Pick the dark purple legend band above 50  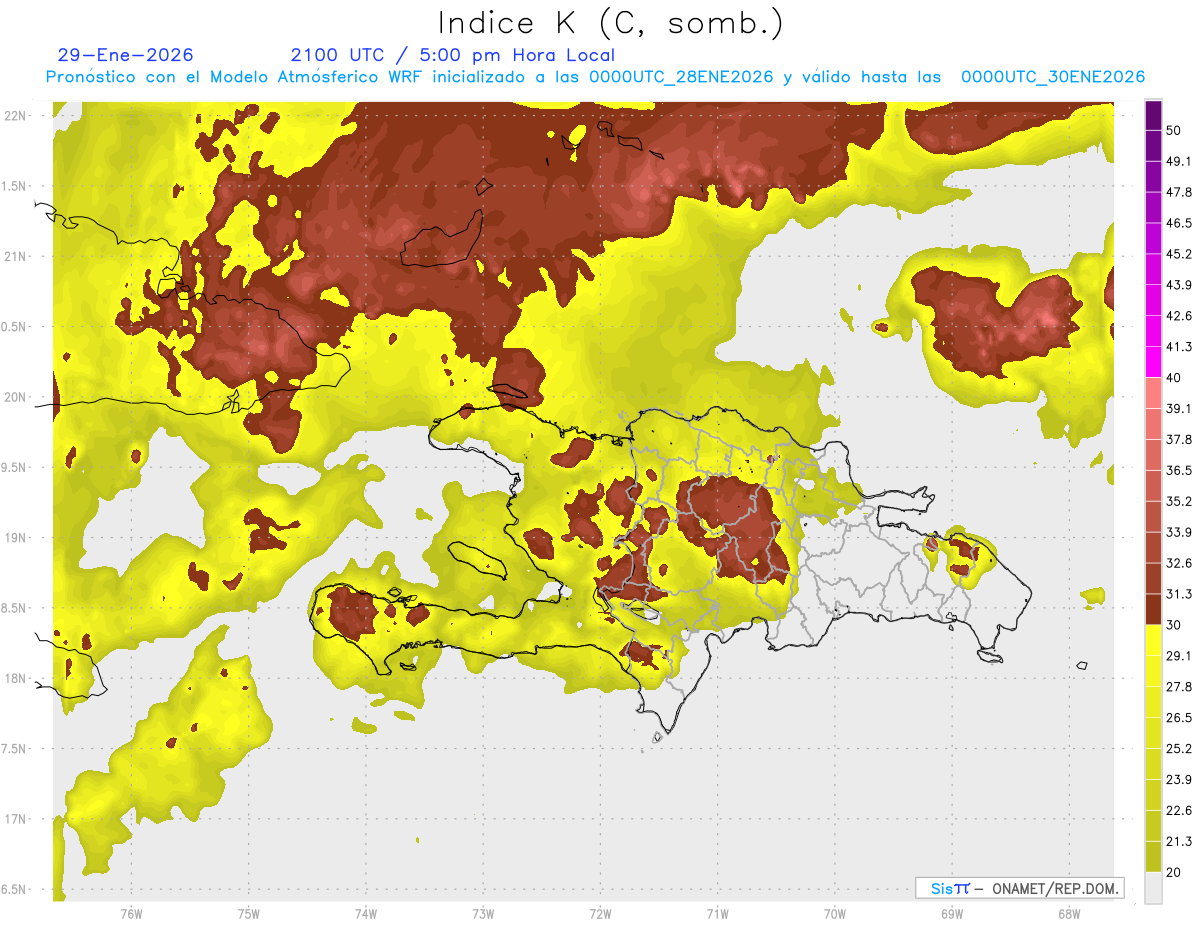pyautogui.click(x=1153, y=115)
